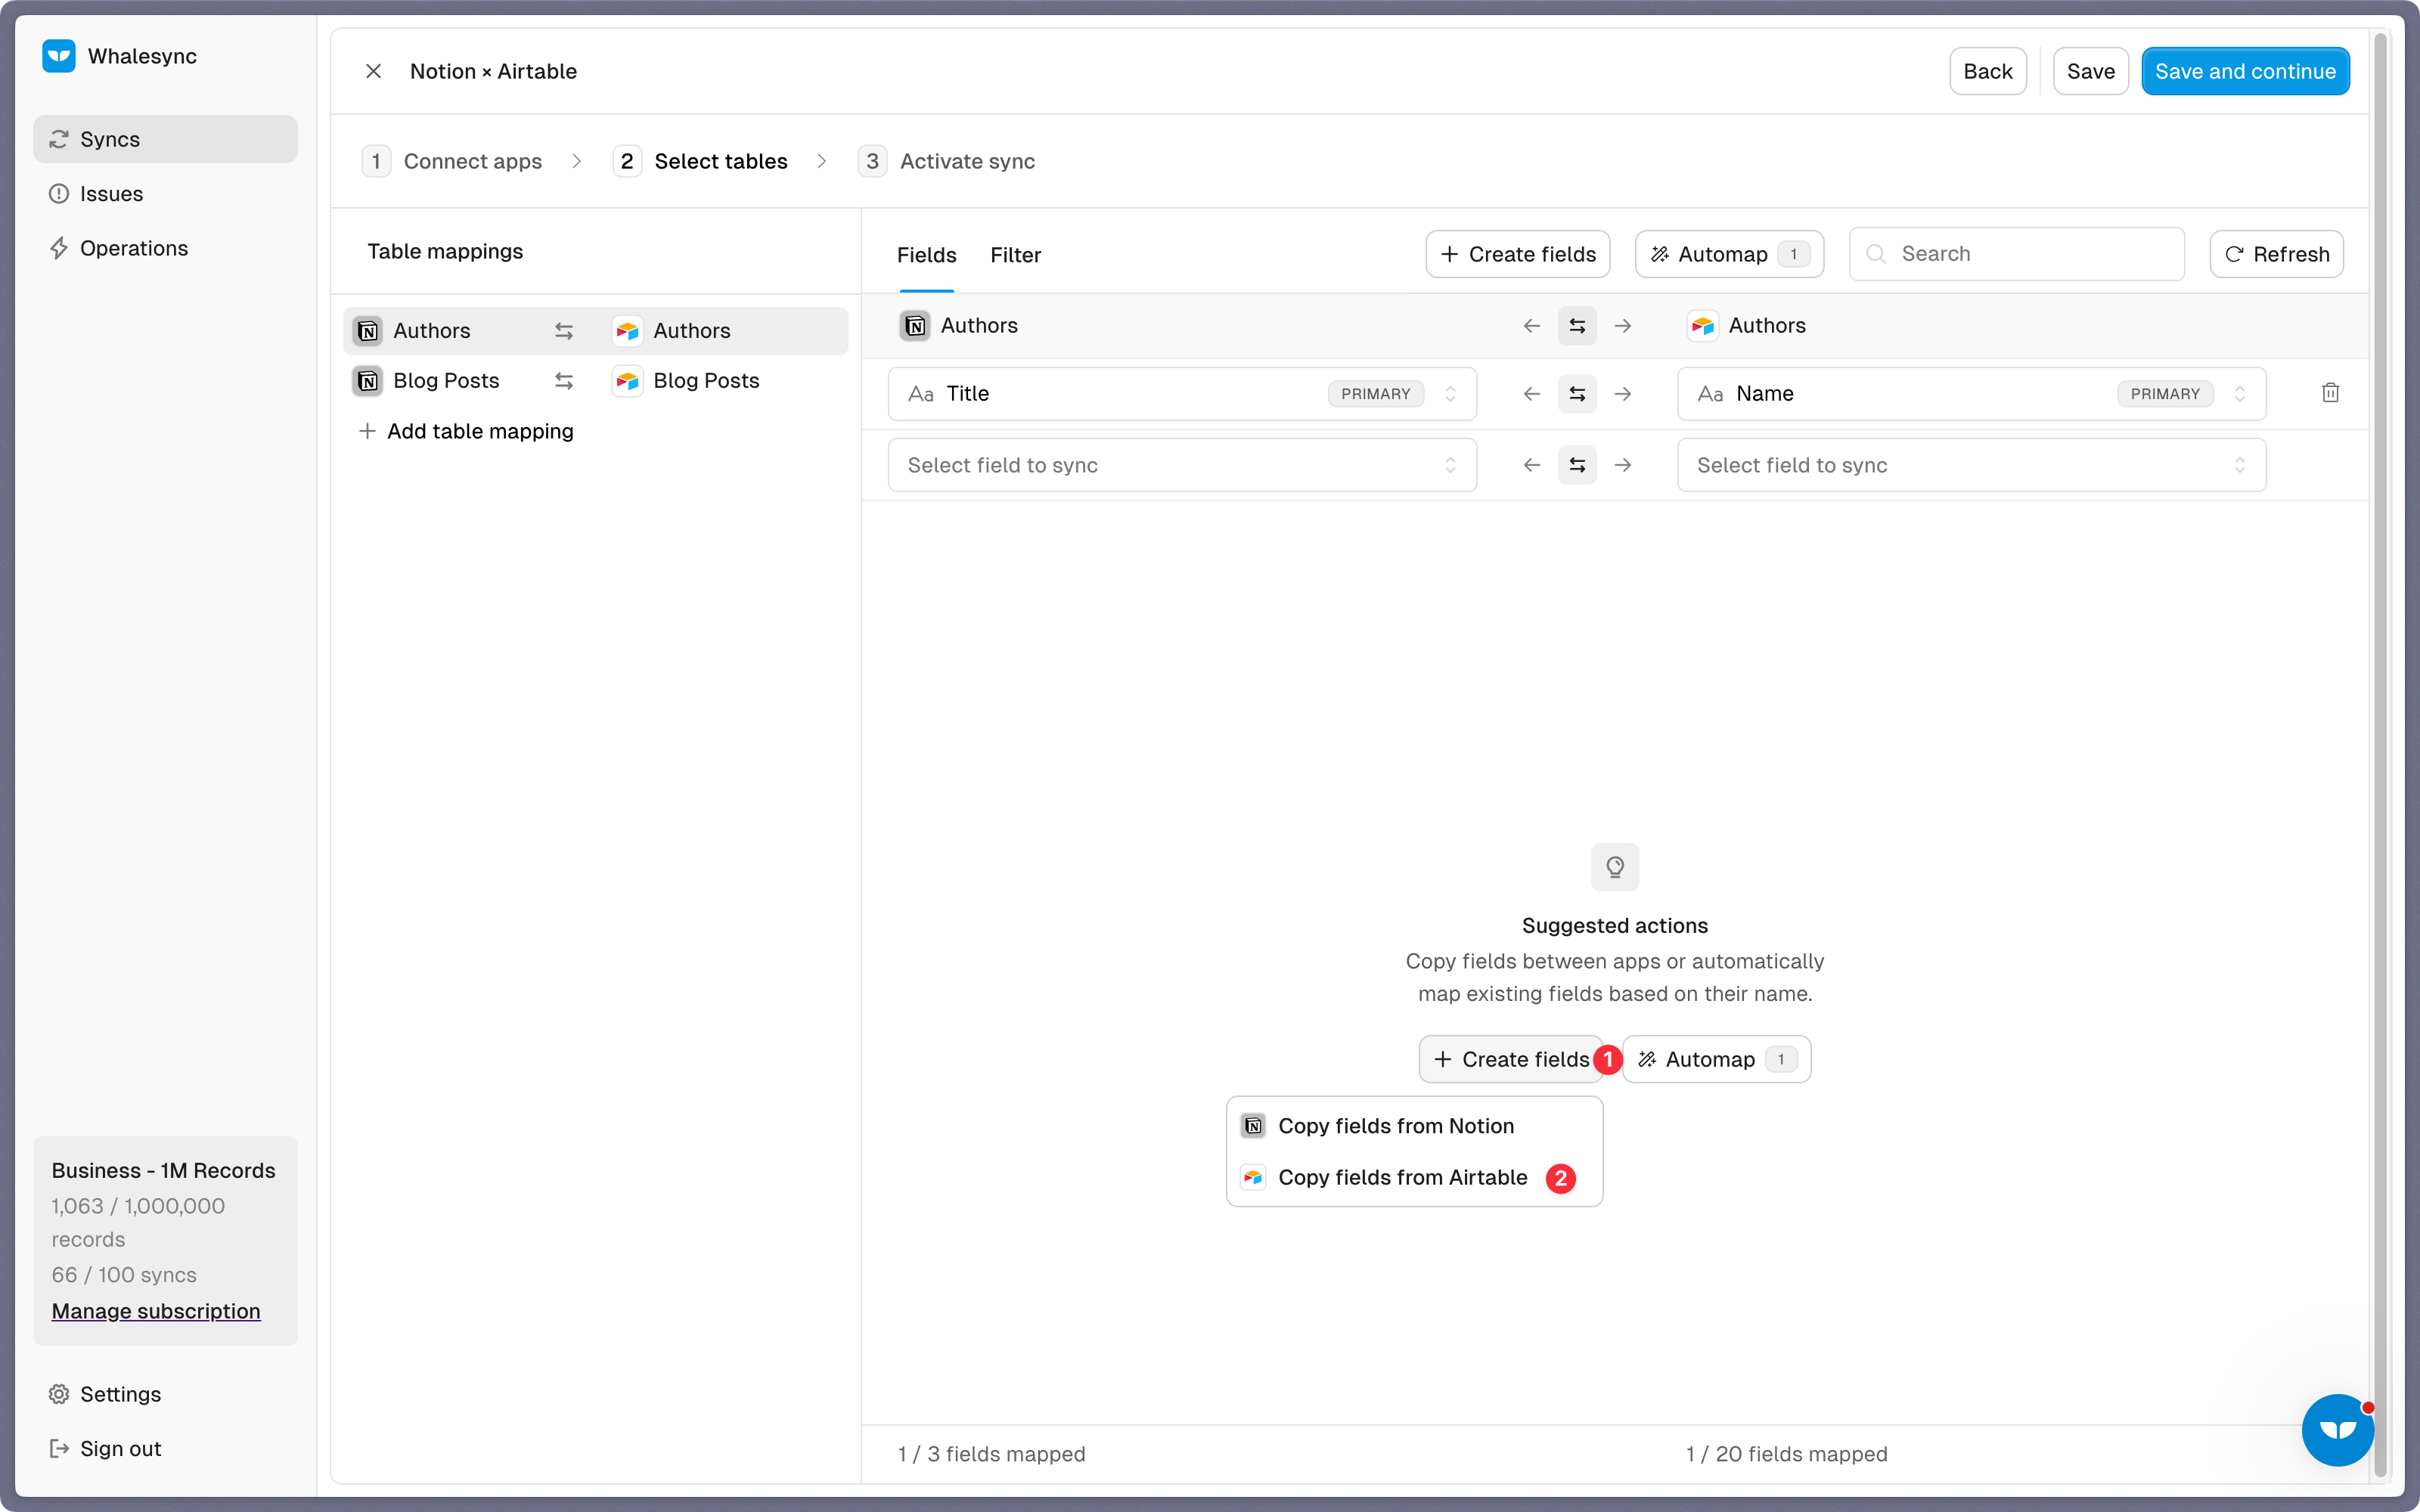Image resolution: width=2420 pixels, height=1512 pixels.
Task: Open Settings in the sidebar
Action: point(165,1393)
